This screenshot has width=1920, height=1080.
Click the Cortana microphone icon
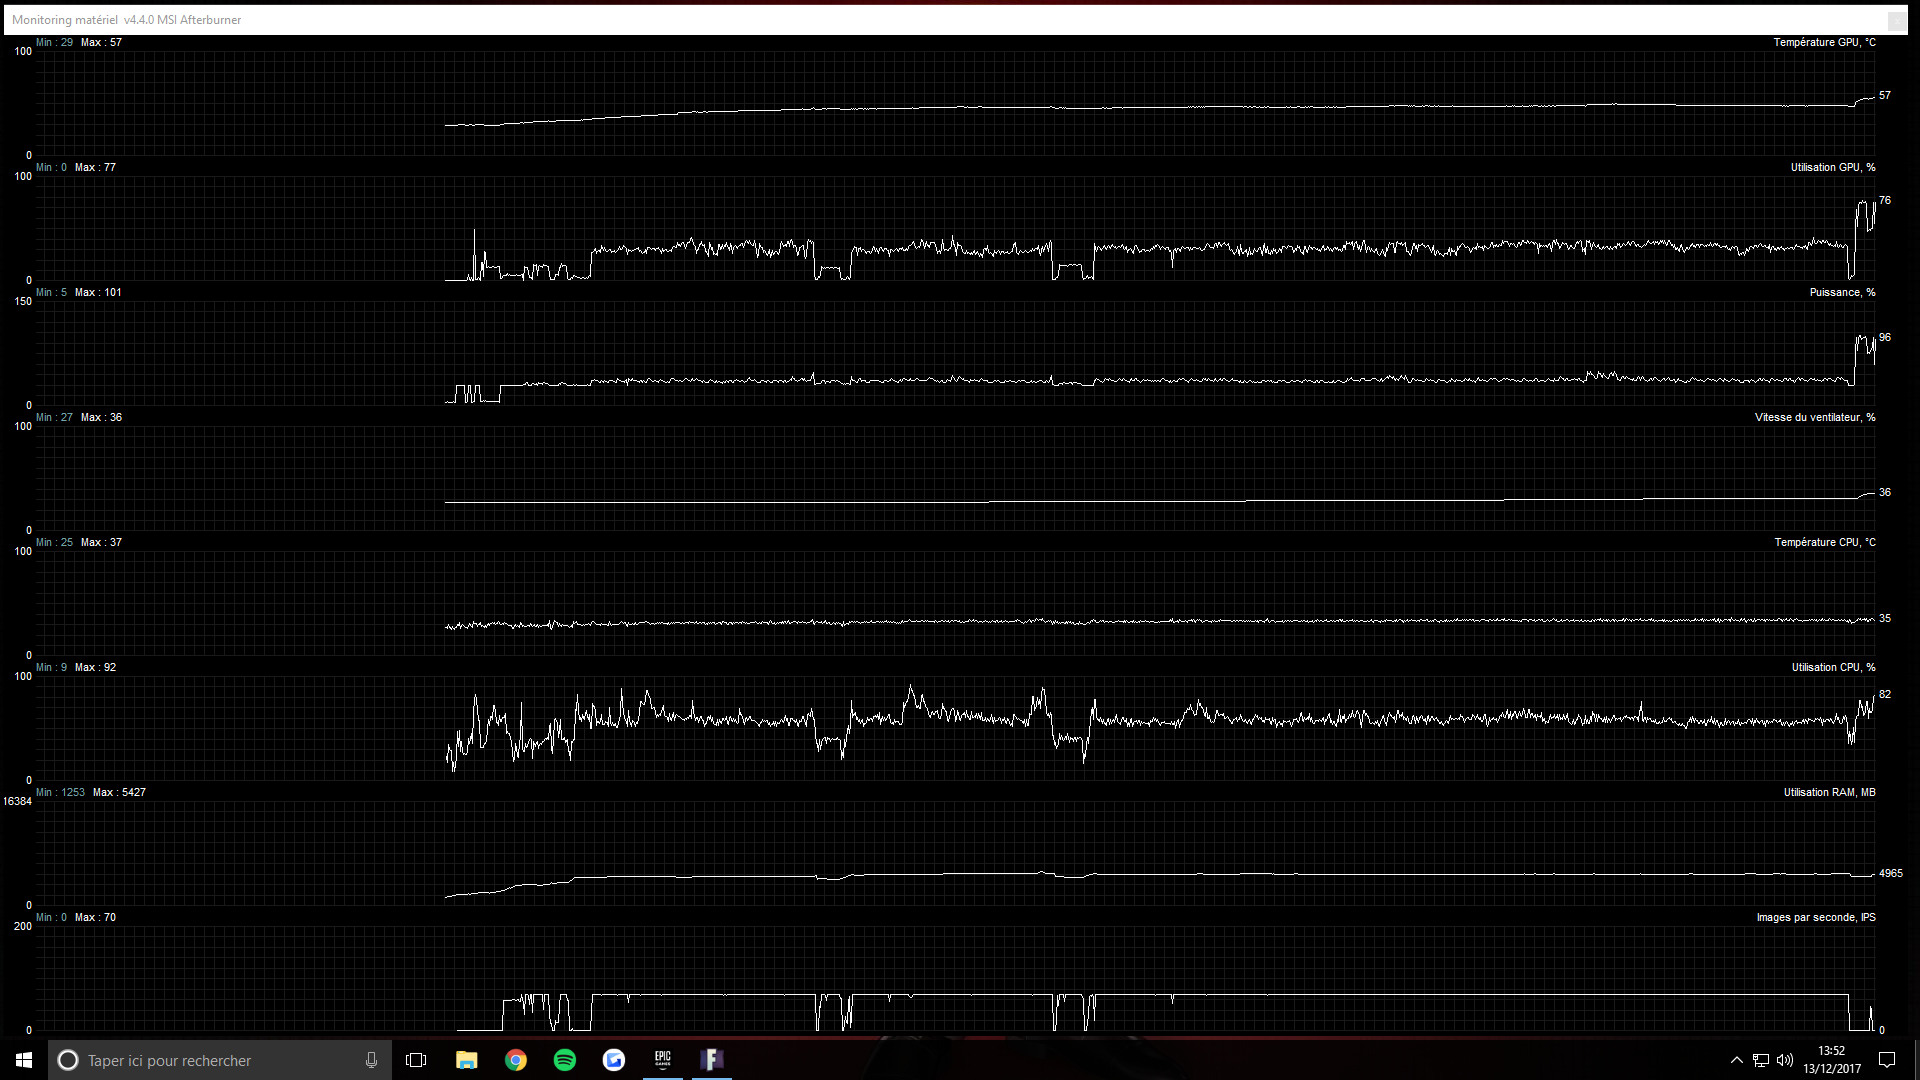[371, 1060]
